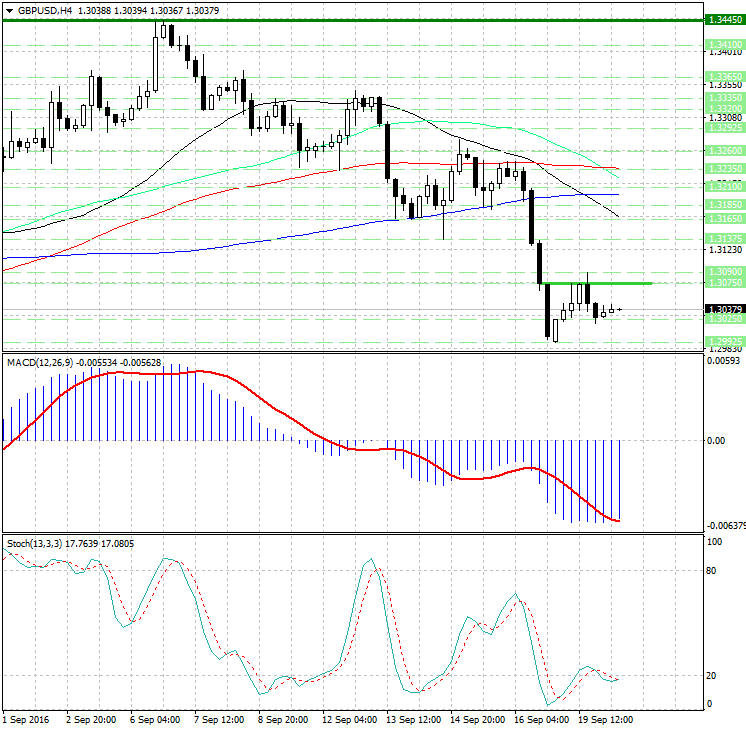Click the 2 Sep 20:00 time label

click(91, 720)
